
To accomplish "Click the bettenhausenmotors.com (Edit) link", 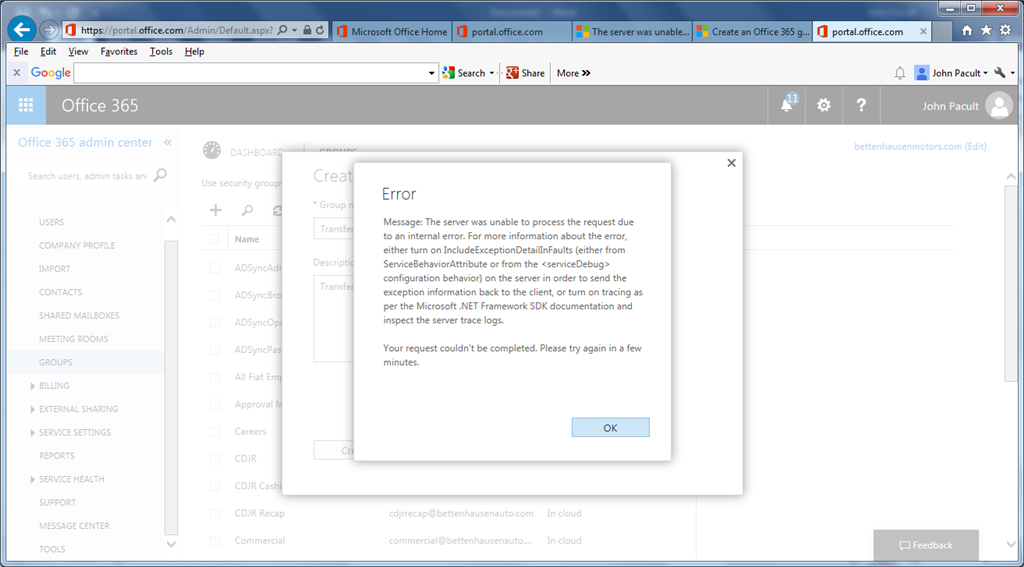I will [x=920, y=147].
